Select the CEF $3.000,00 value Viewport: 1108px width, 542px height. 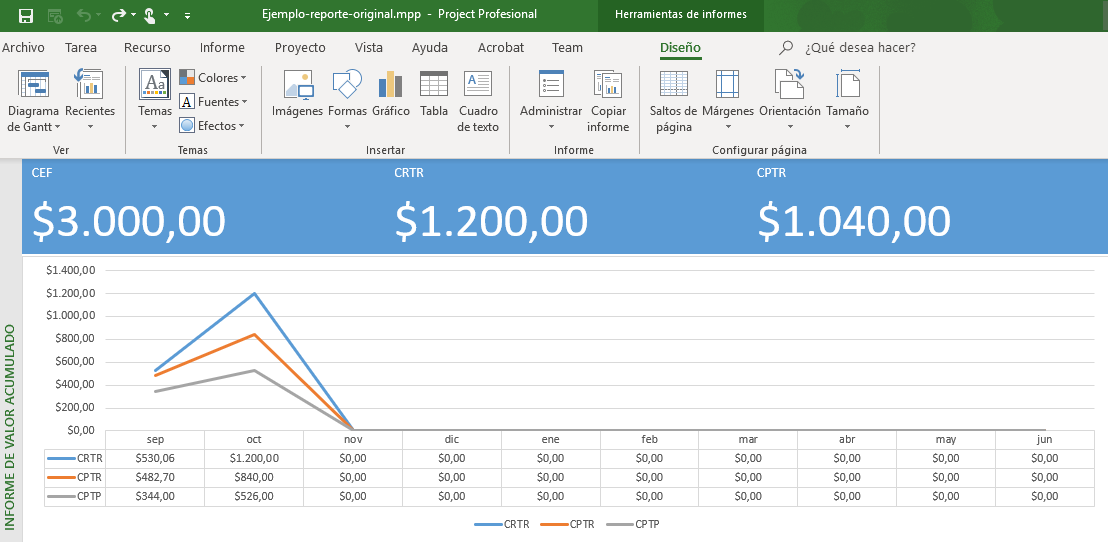(129, 220)
